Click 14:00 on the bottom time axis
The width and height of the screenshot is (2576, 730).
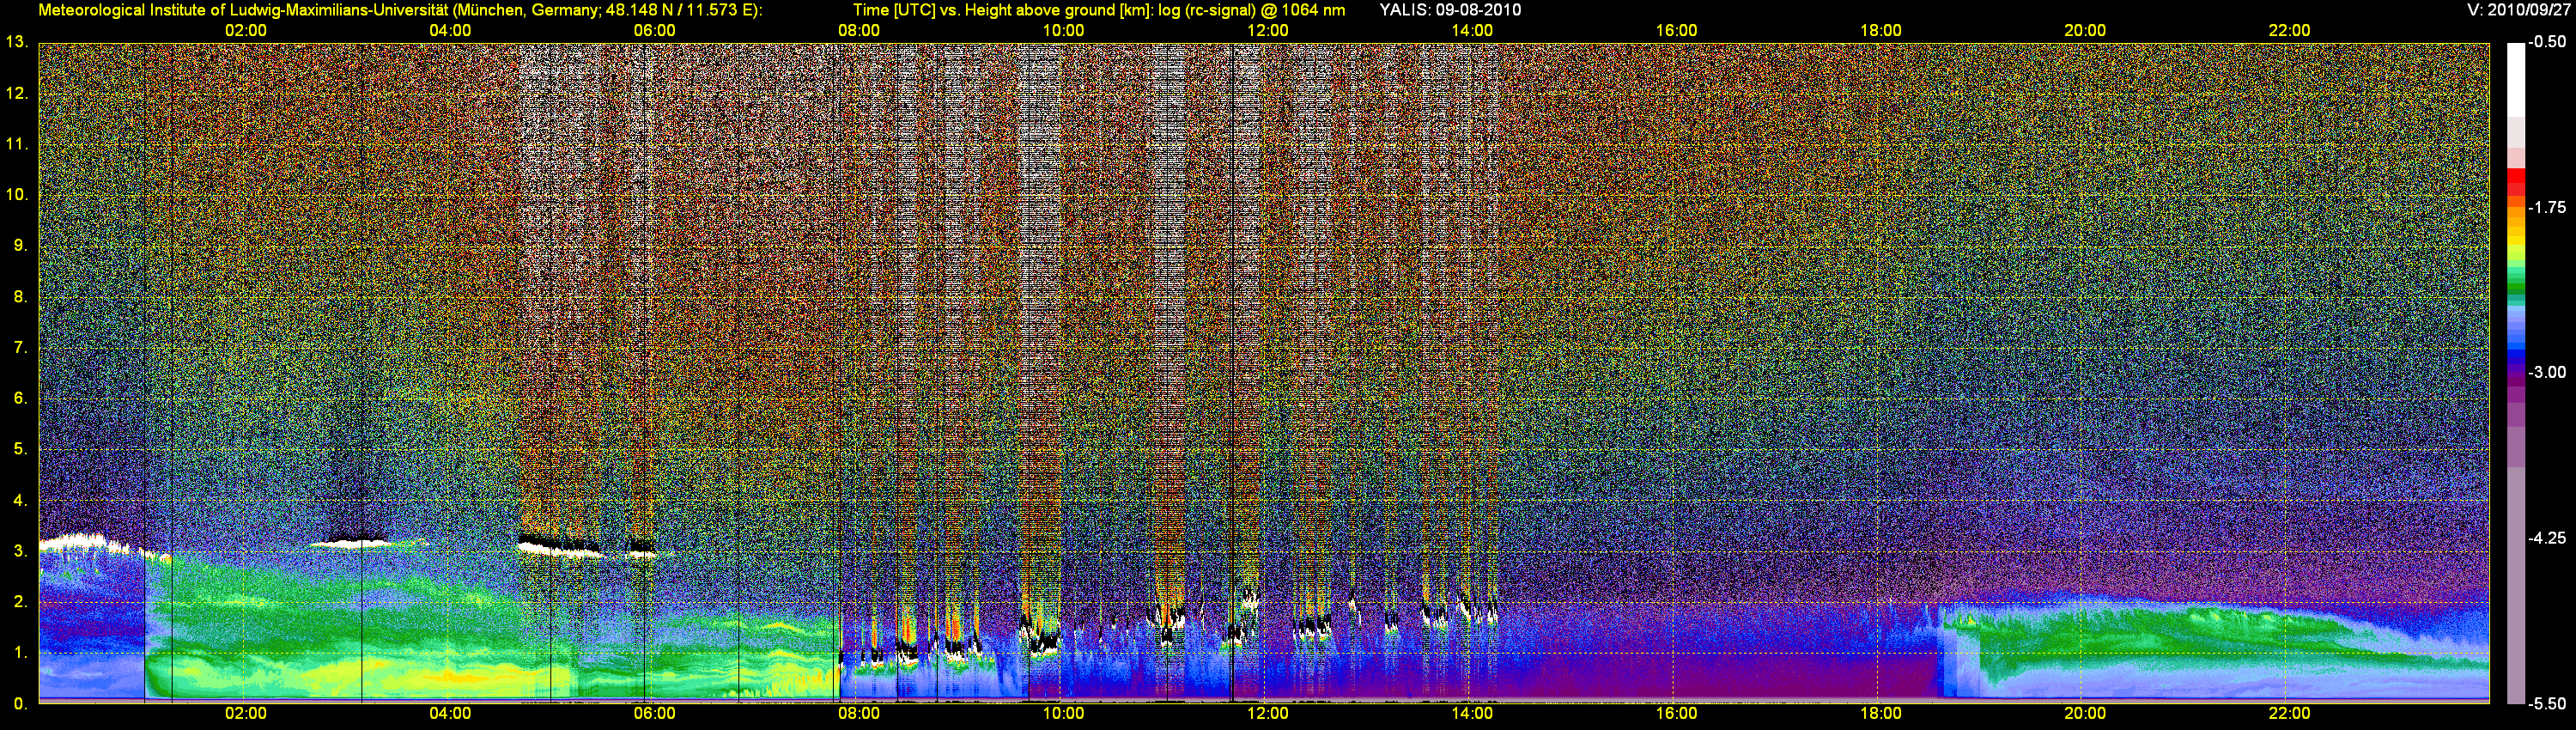tap(1472, 714)
